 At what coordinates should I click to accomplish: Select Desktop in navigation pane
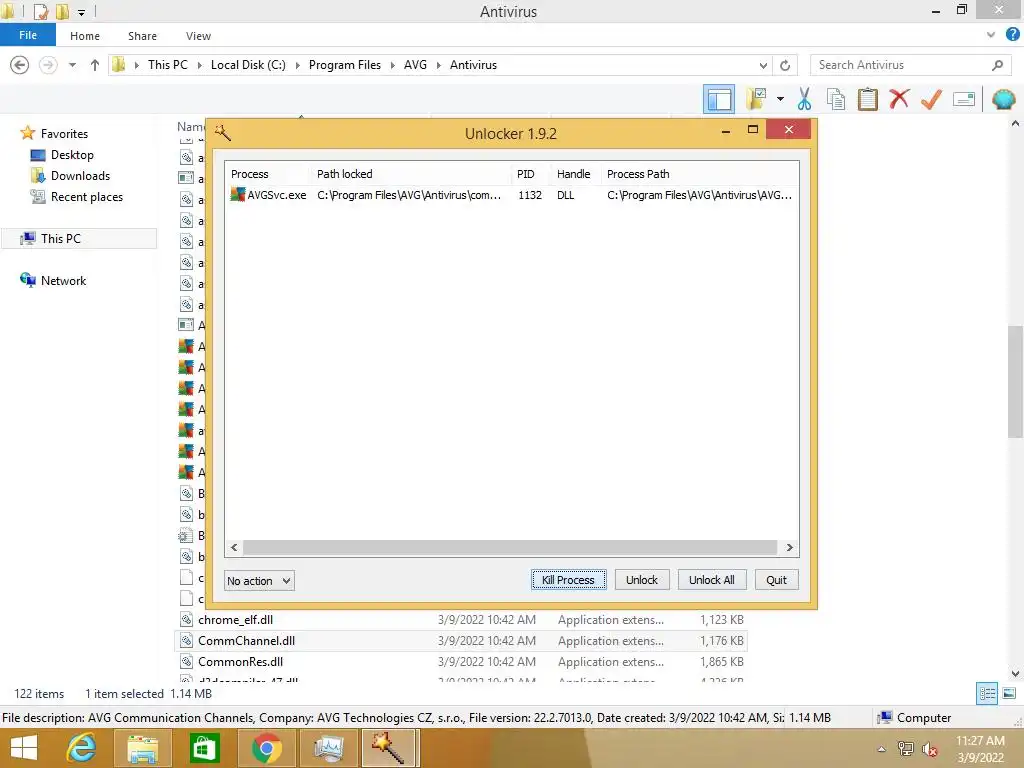coord(72,155)
